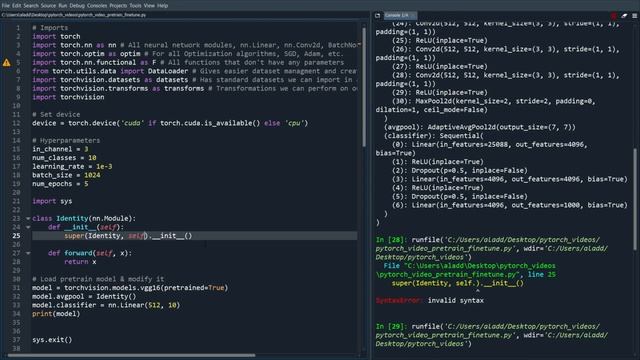Select the Console 1/A tab
640x360 pixels.
400,16
